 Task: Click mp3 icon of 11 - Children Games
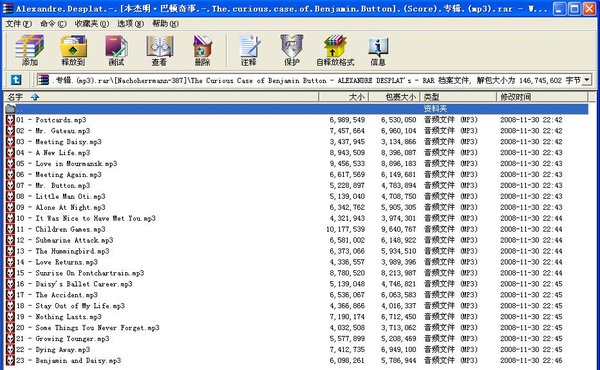click(x=10, y=229)
